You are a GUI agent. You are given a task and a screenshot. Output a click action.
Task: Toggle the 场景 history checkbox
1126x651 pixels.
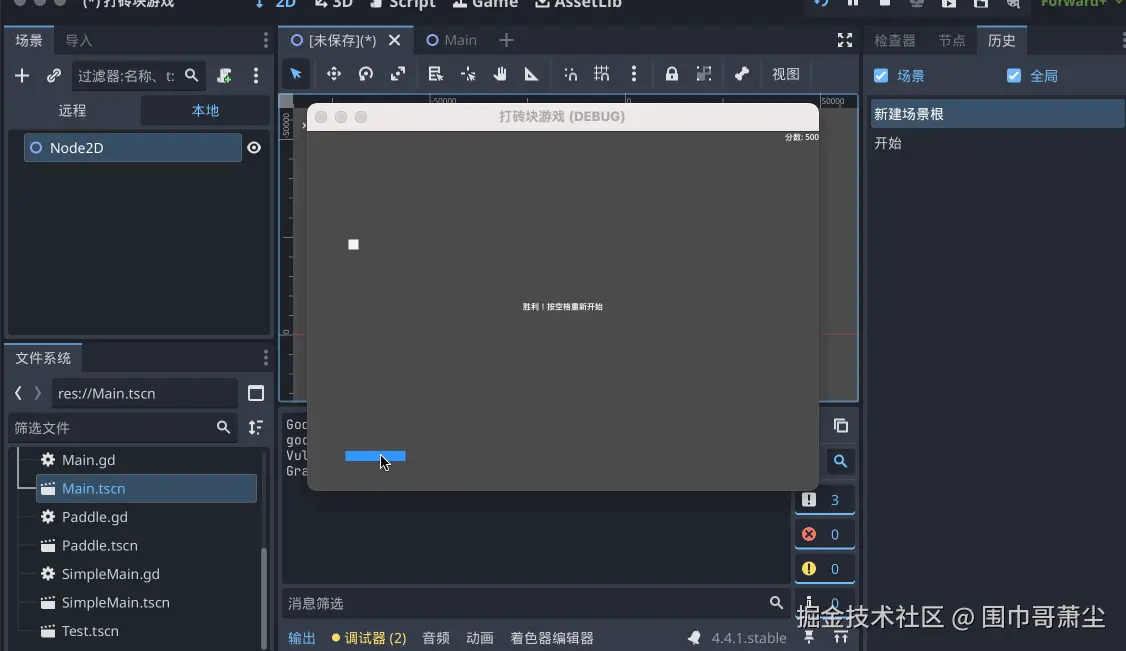(x=881, y=75)
